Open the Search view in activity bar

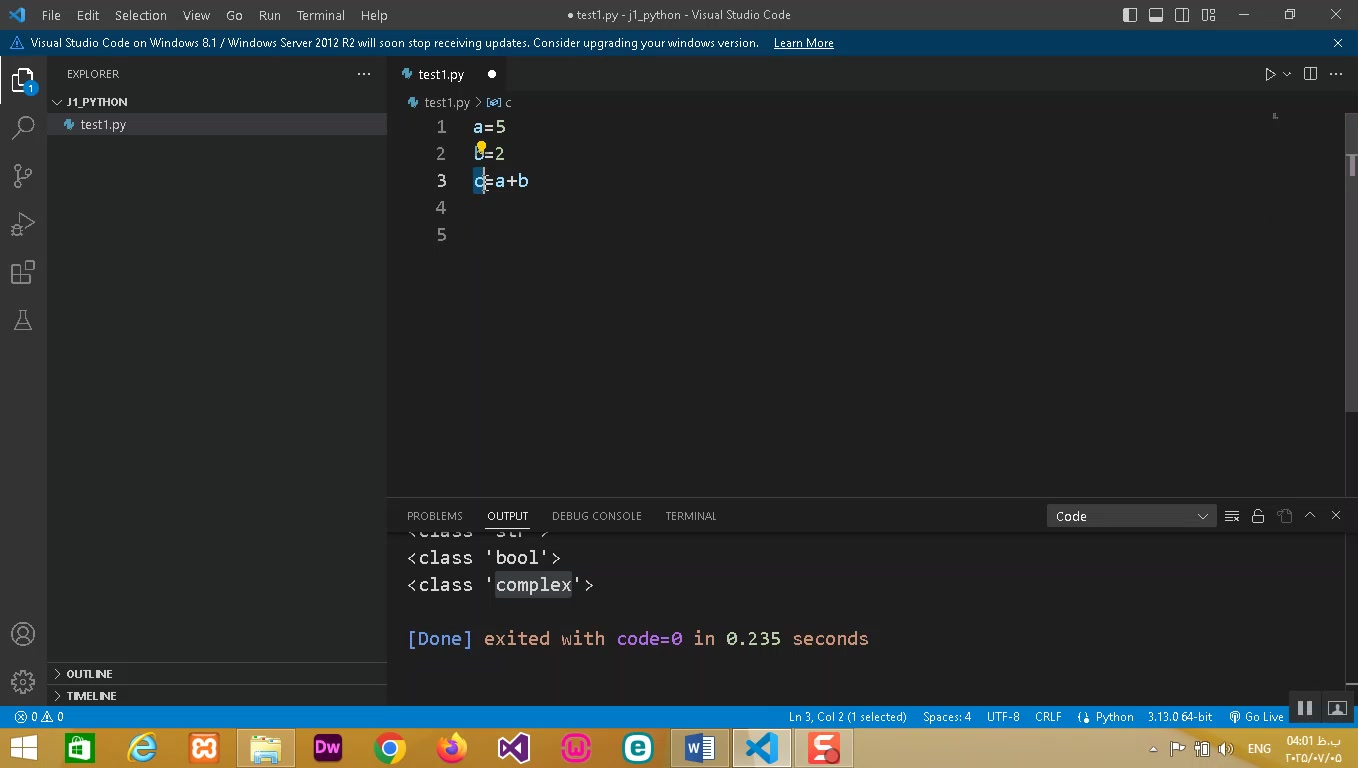[23, 127]
